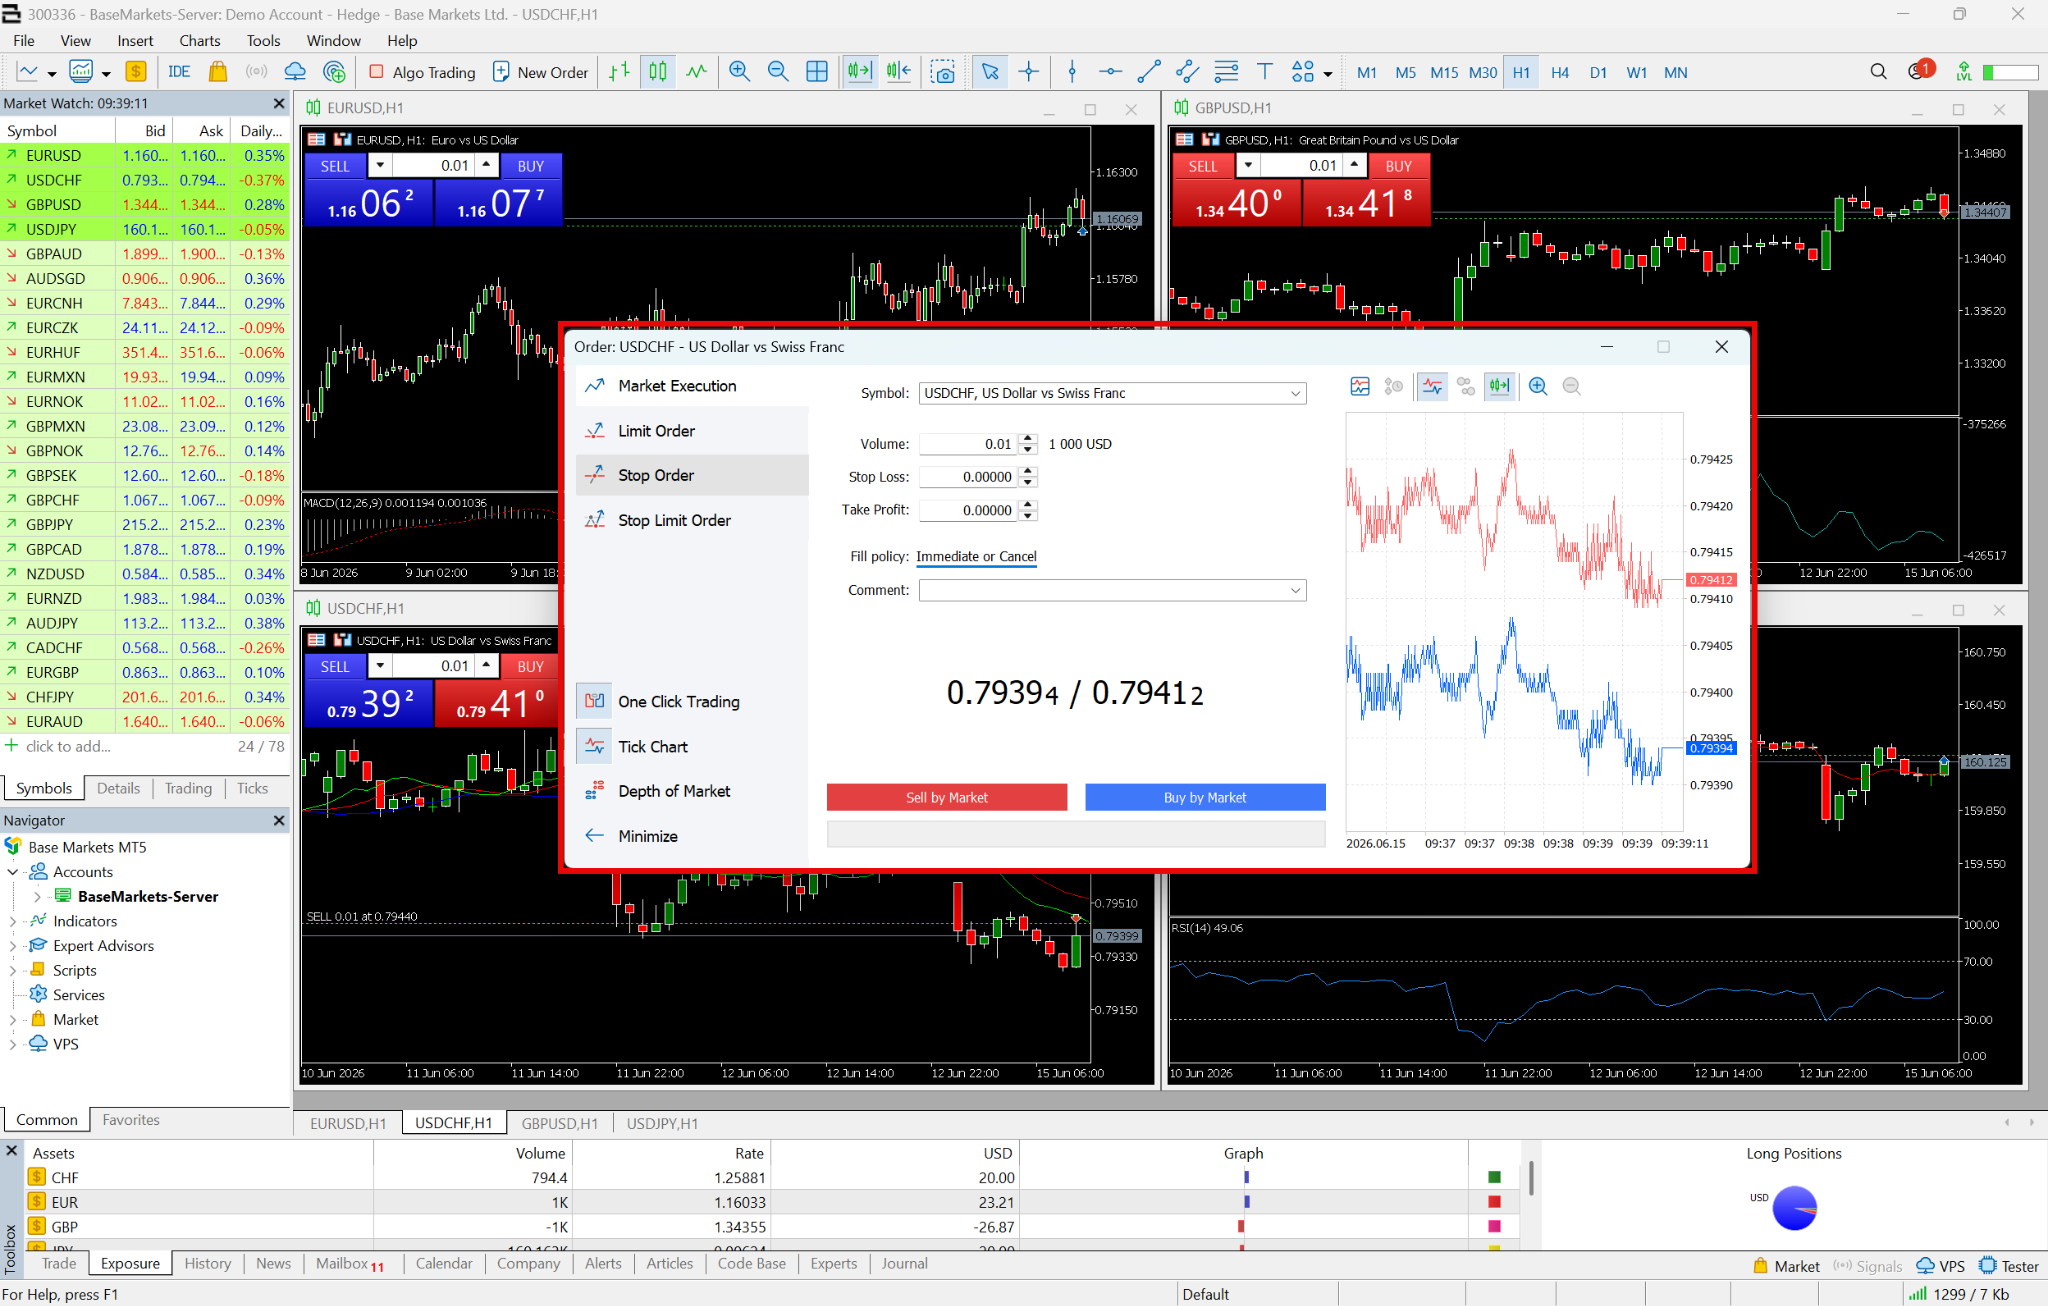Click the Stop Loss input field

pyautogui.click(x=968, y=478)
